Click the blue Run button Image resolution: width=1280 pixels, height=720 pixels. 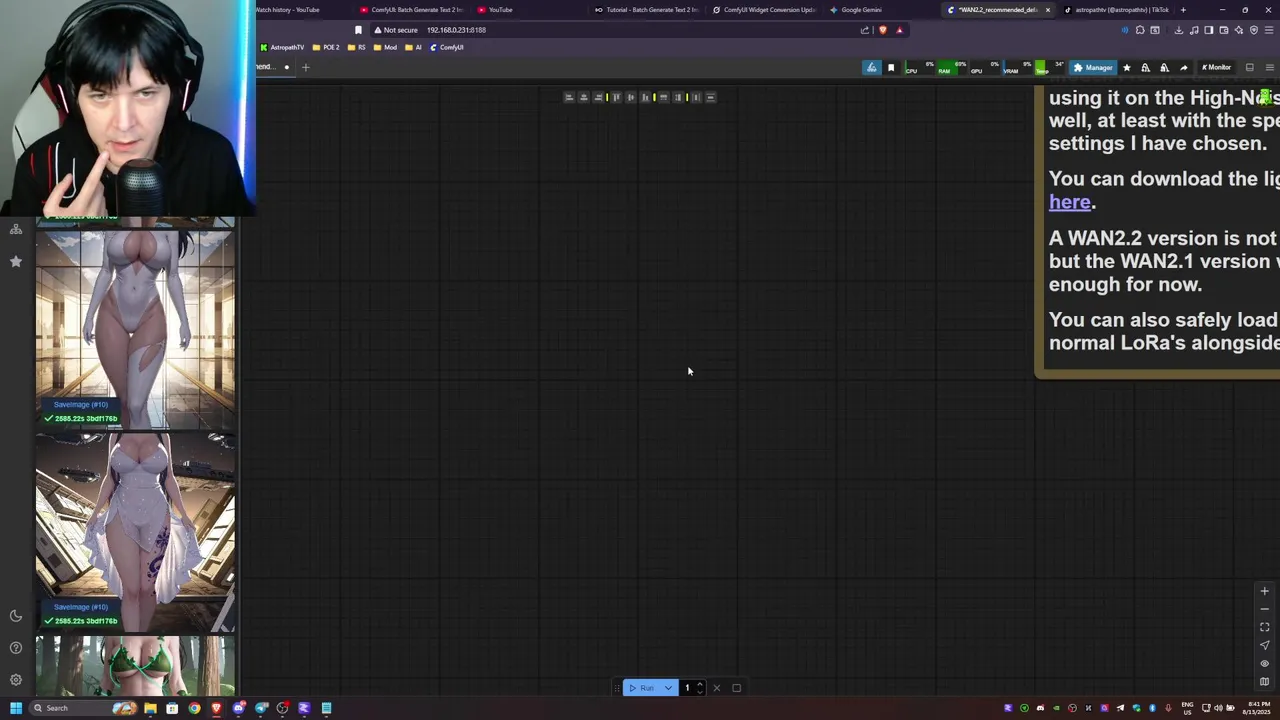642,688
